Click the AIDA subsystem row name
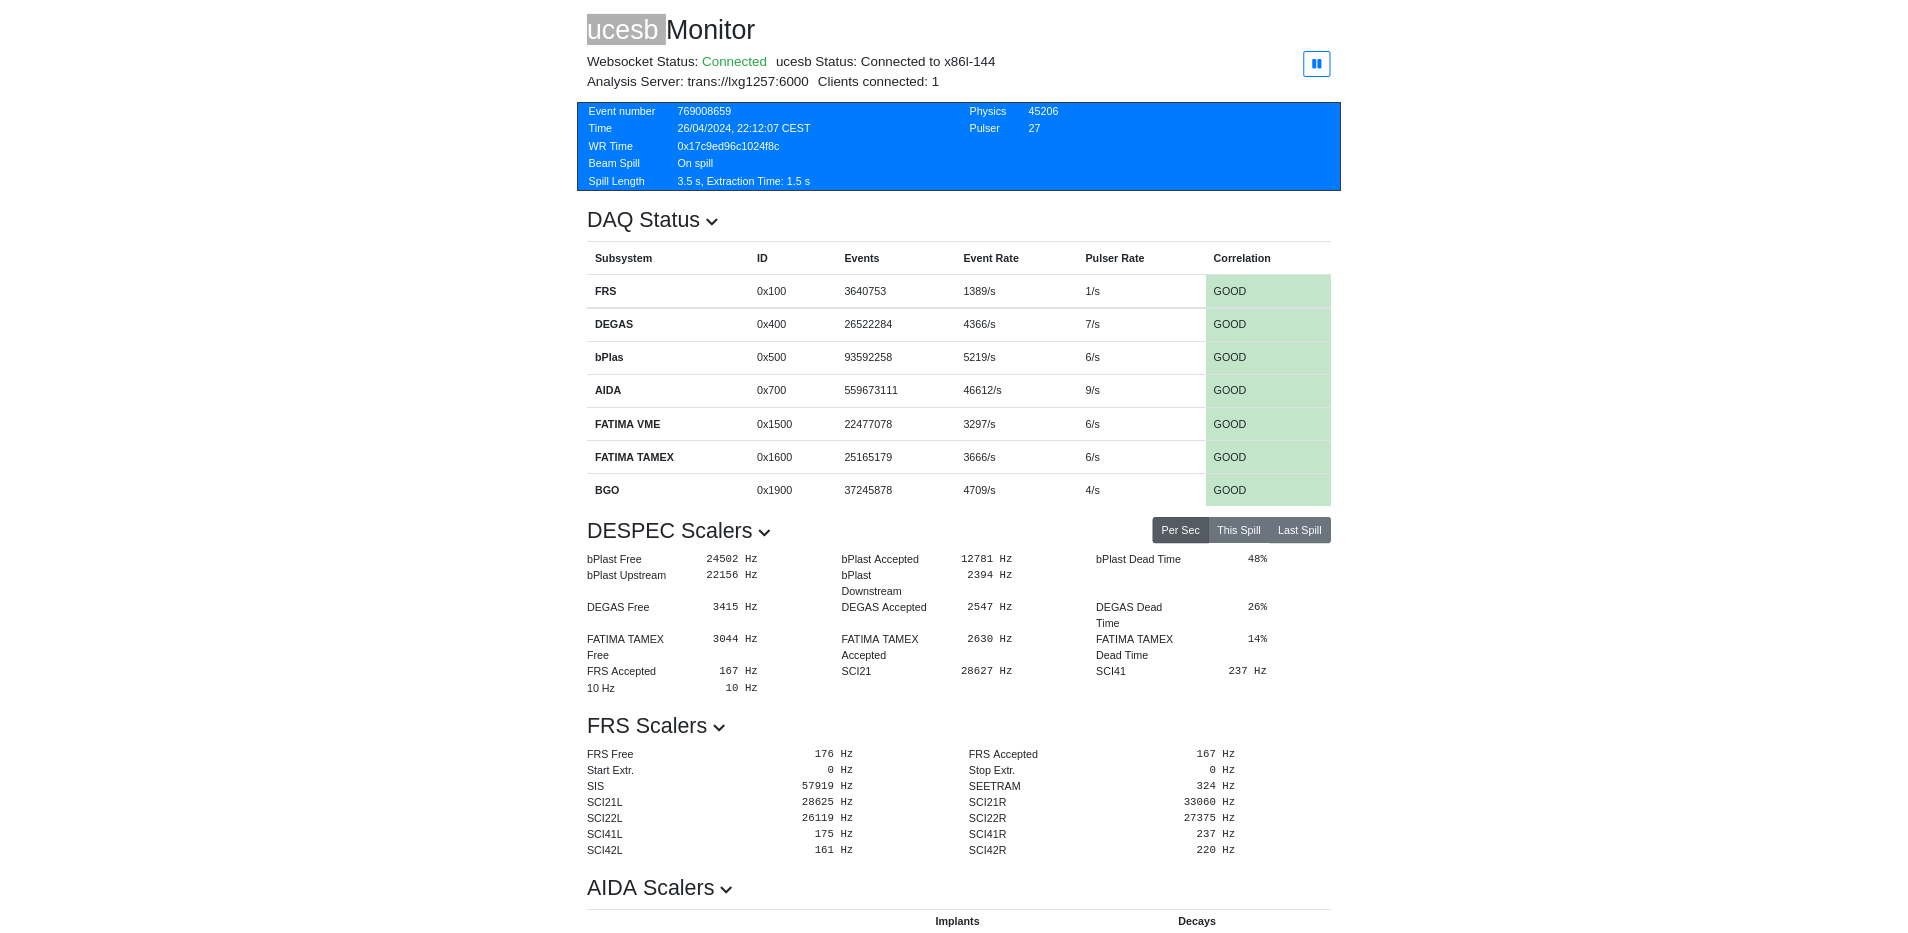 [x=608, y=390]
